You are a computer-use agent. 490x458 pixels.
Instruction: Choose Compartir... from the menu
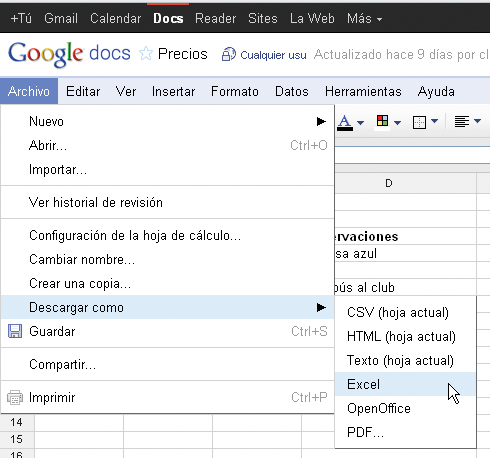pos(167,364)
